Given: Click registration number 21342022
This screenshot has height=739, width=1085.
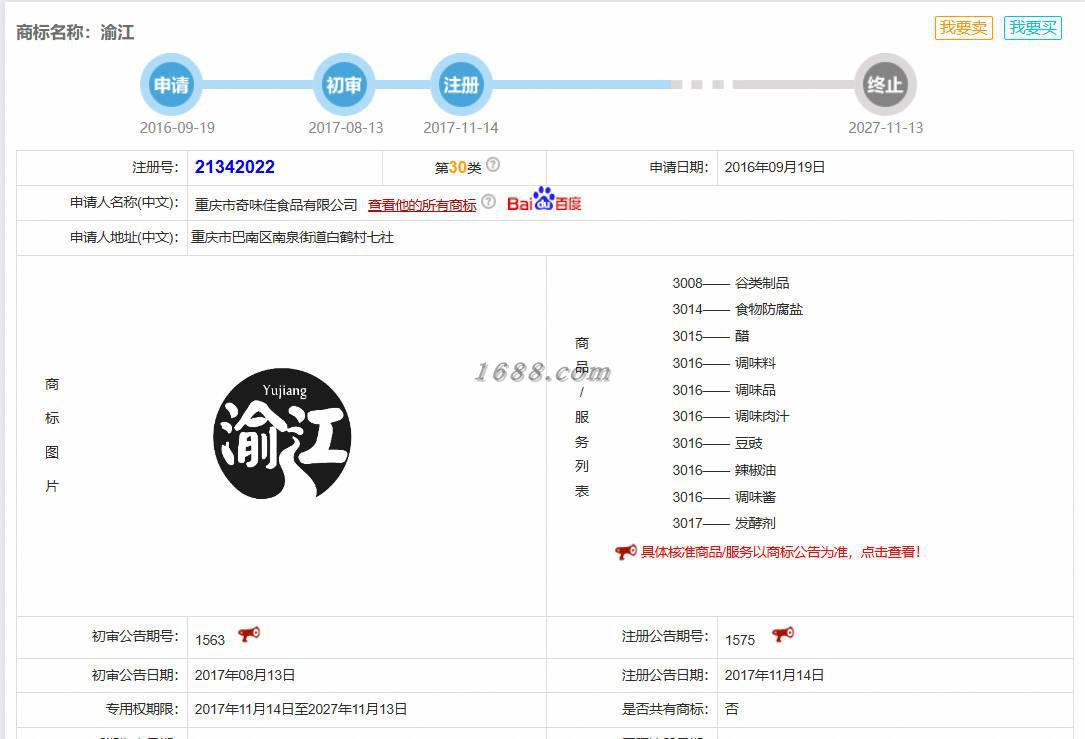Looking at the screenshot, I should pyautogui.click(x=235, y=167).
